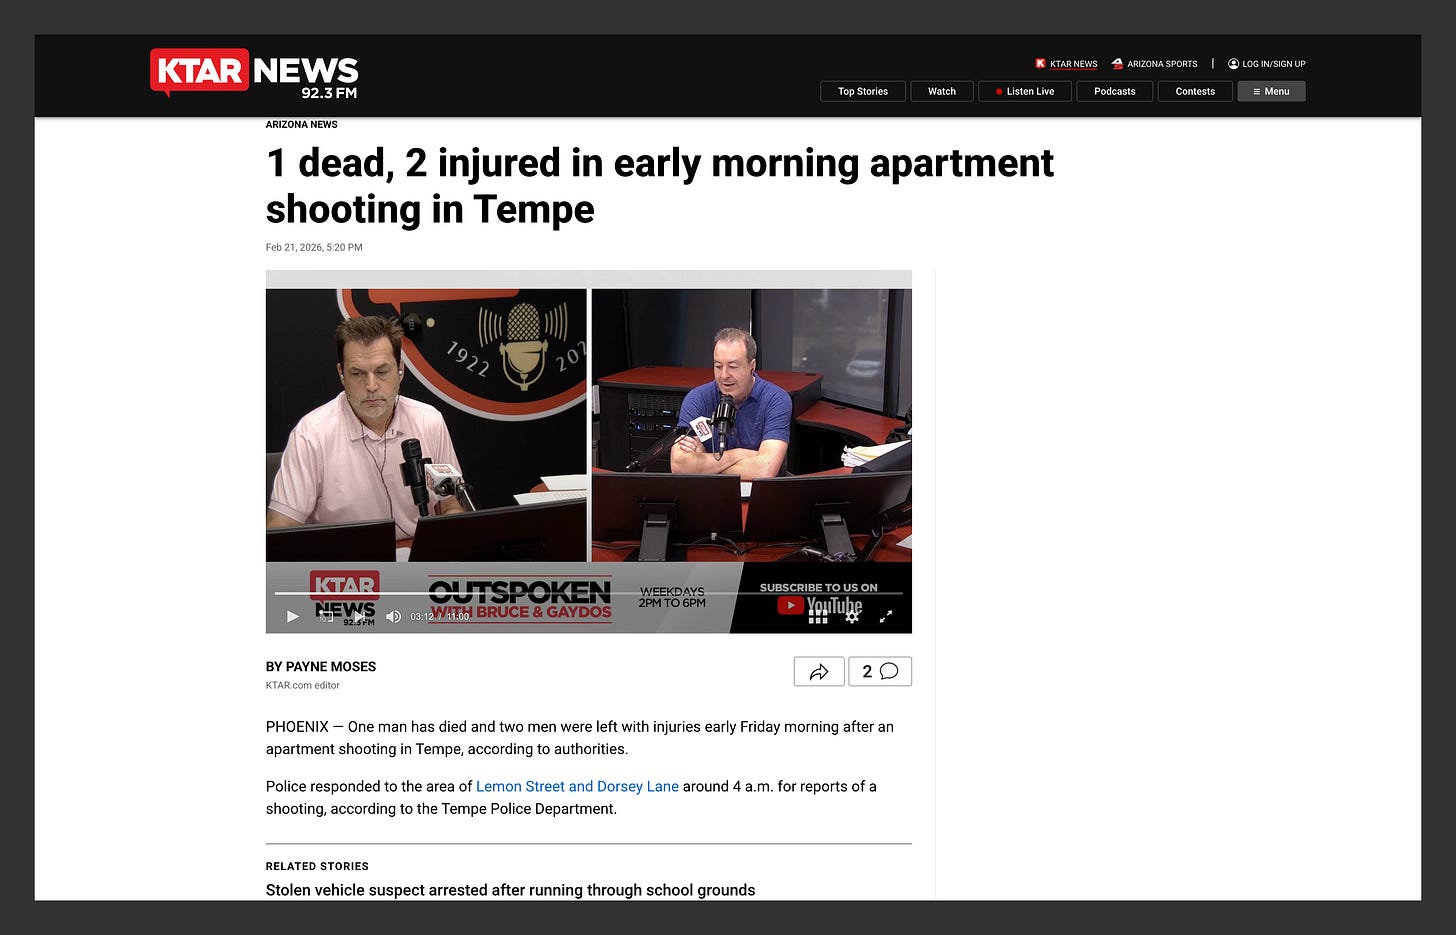This screenshot has width=1456, height=935.
Task: Click the article headline about Tempe shooting
Action: coord(660,186)
